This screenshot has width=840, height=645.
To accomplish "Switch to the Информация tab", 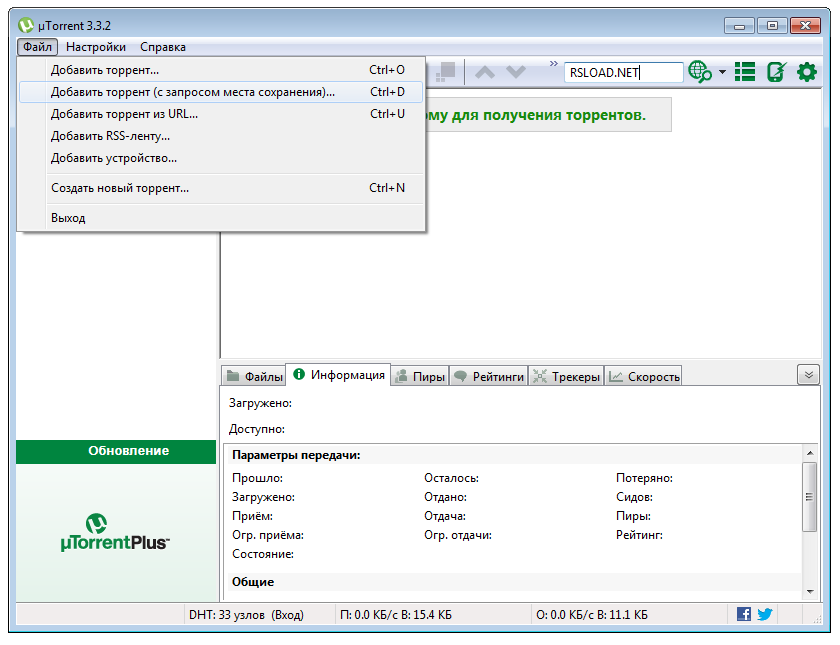I will (x=339, y=374).
